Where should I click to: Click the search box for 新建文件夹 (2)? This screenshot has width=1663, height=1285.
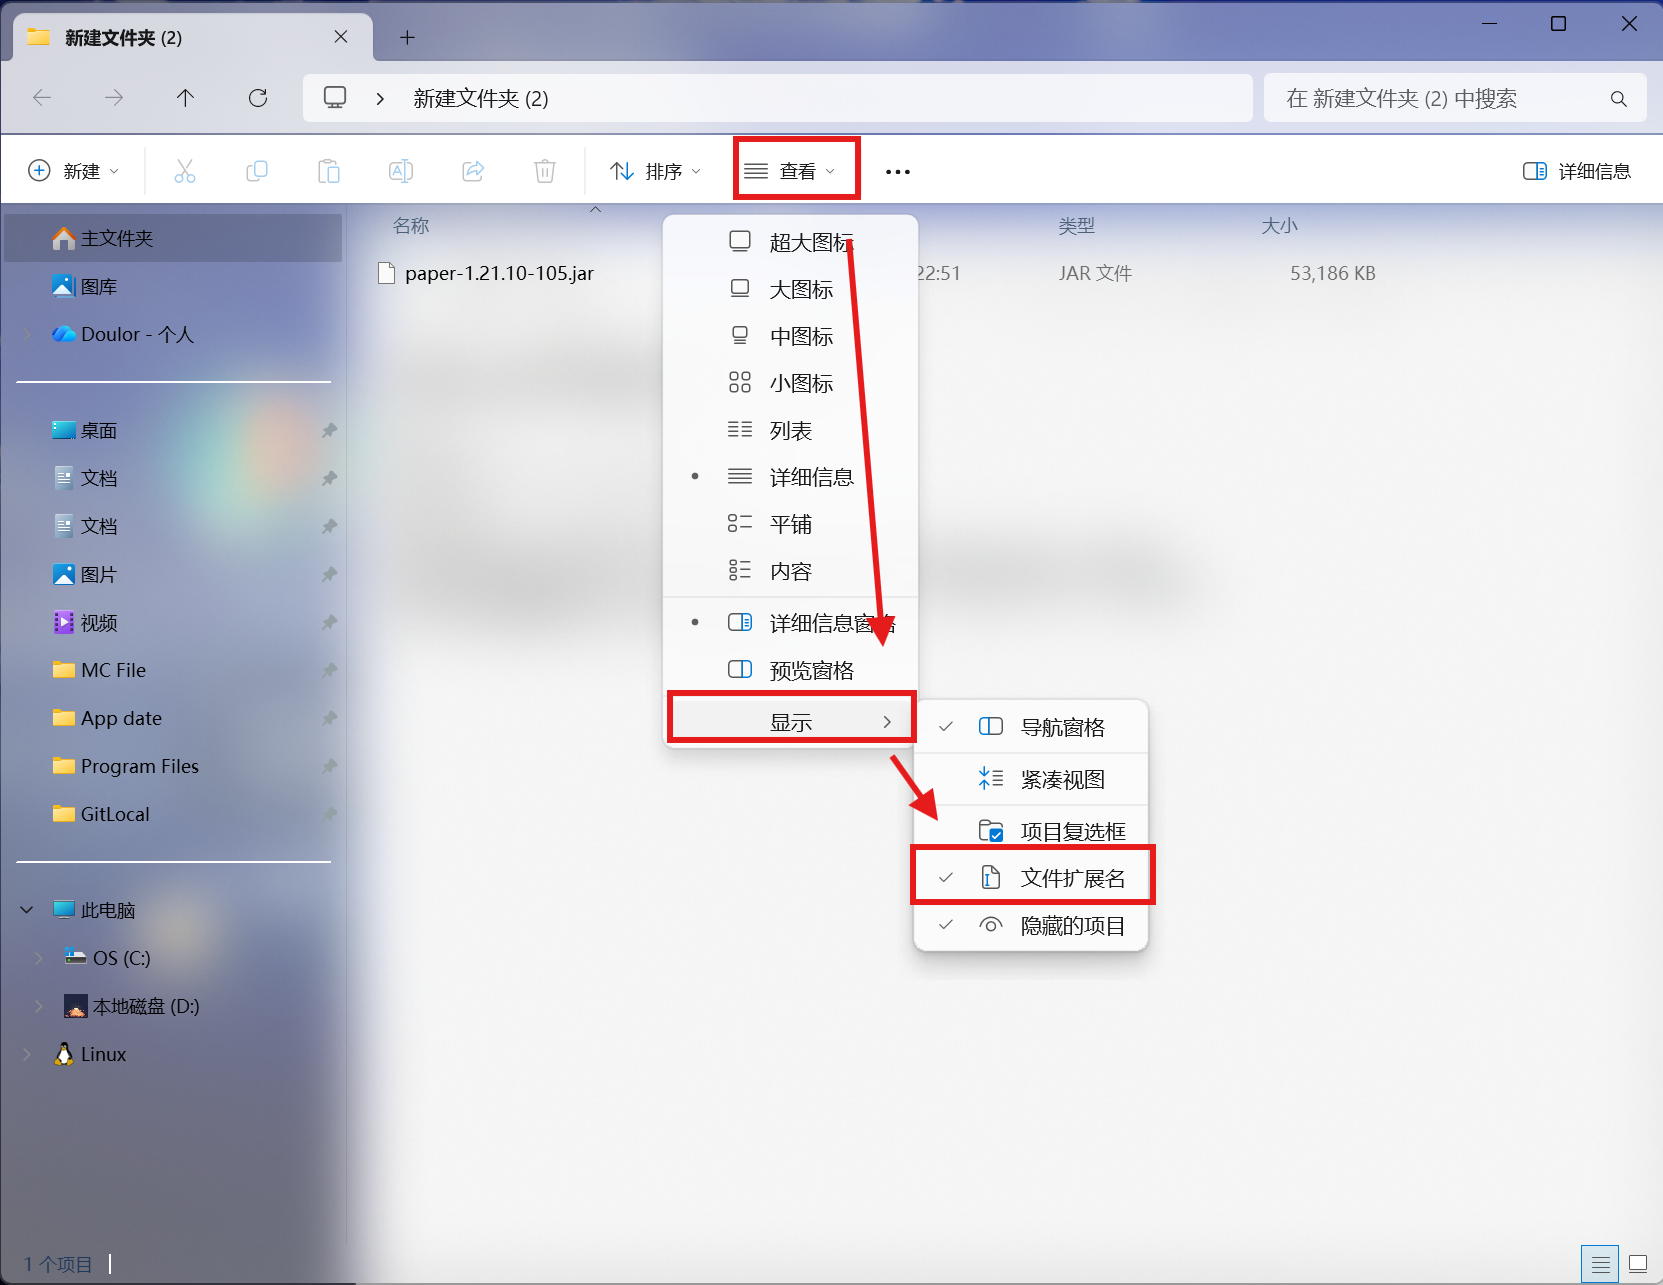coord(1440,98)
